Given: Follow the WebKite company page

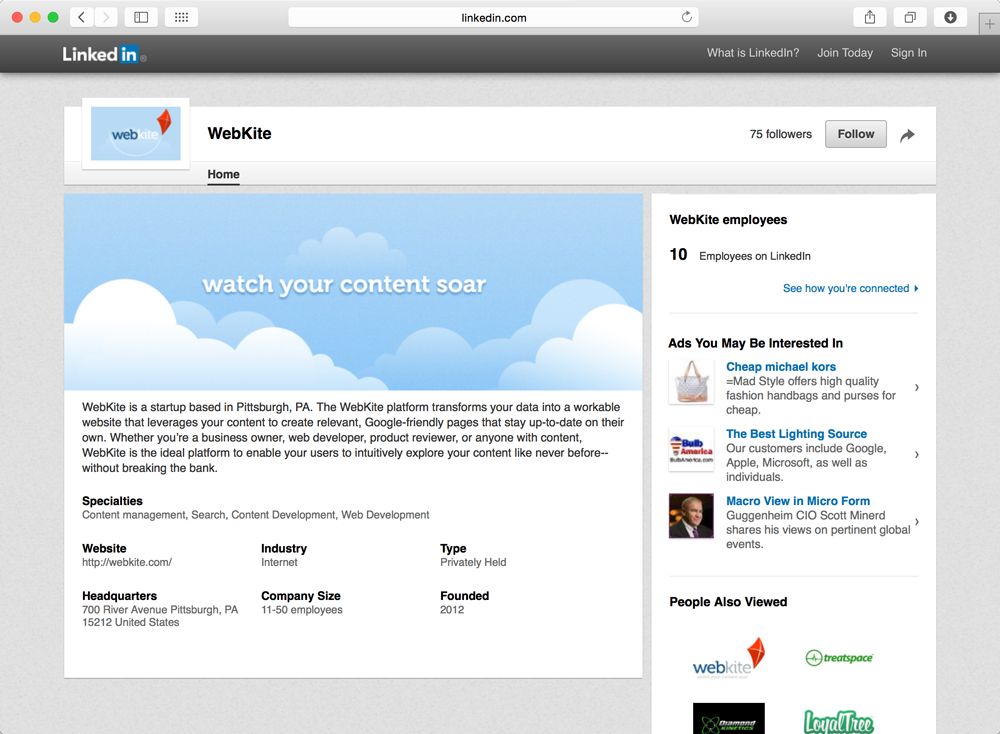Looking at the screenshot, I should tap(855, 134).
